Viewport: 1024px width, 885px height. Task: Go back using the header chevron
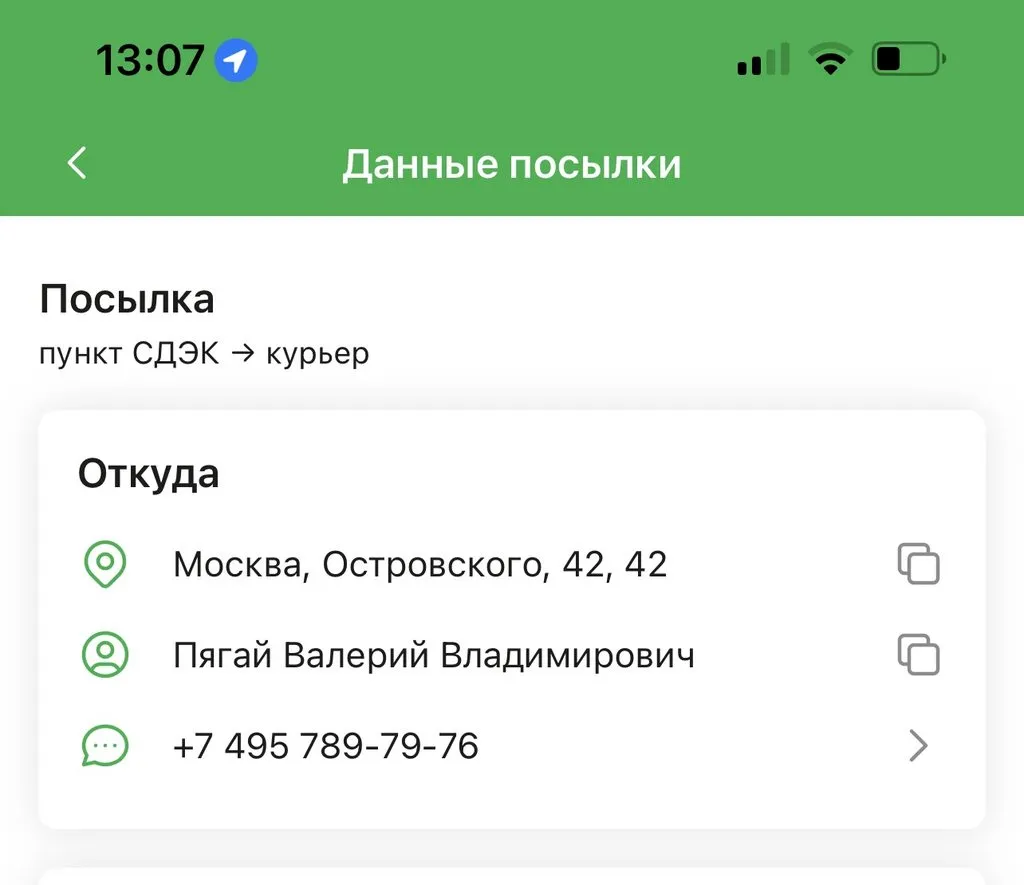(78, 163)
